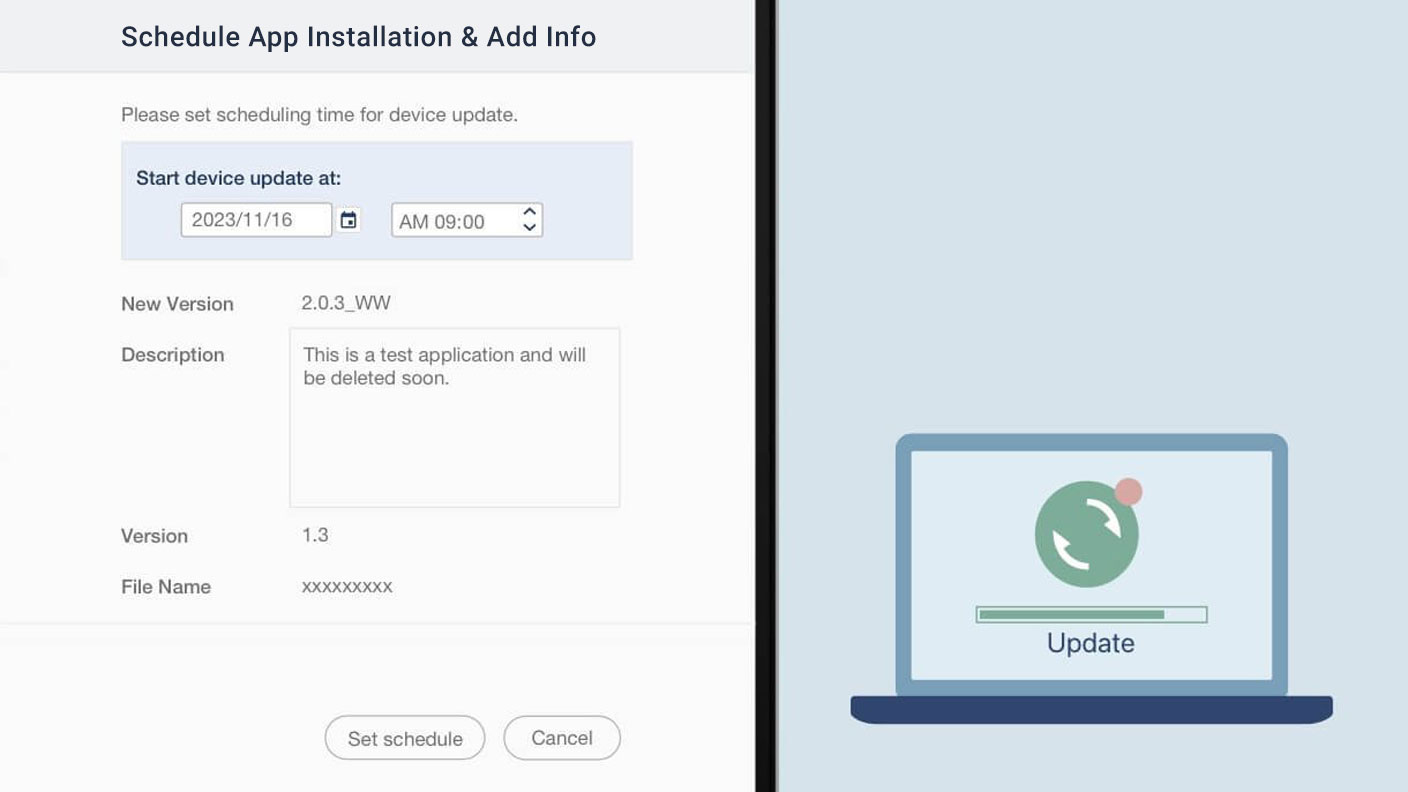Click the scheduling time instruction text
Viewport: 1408px width, 792px height.
(x=319, y=115)
